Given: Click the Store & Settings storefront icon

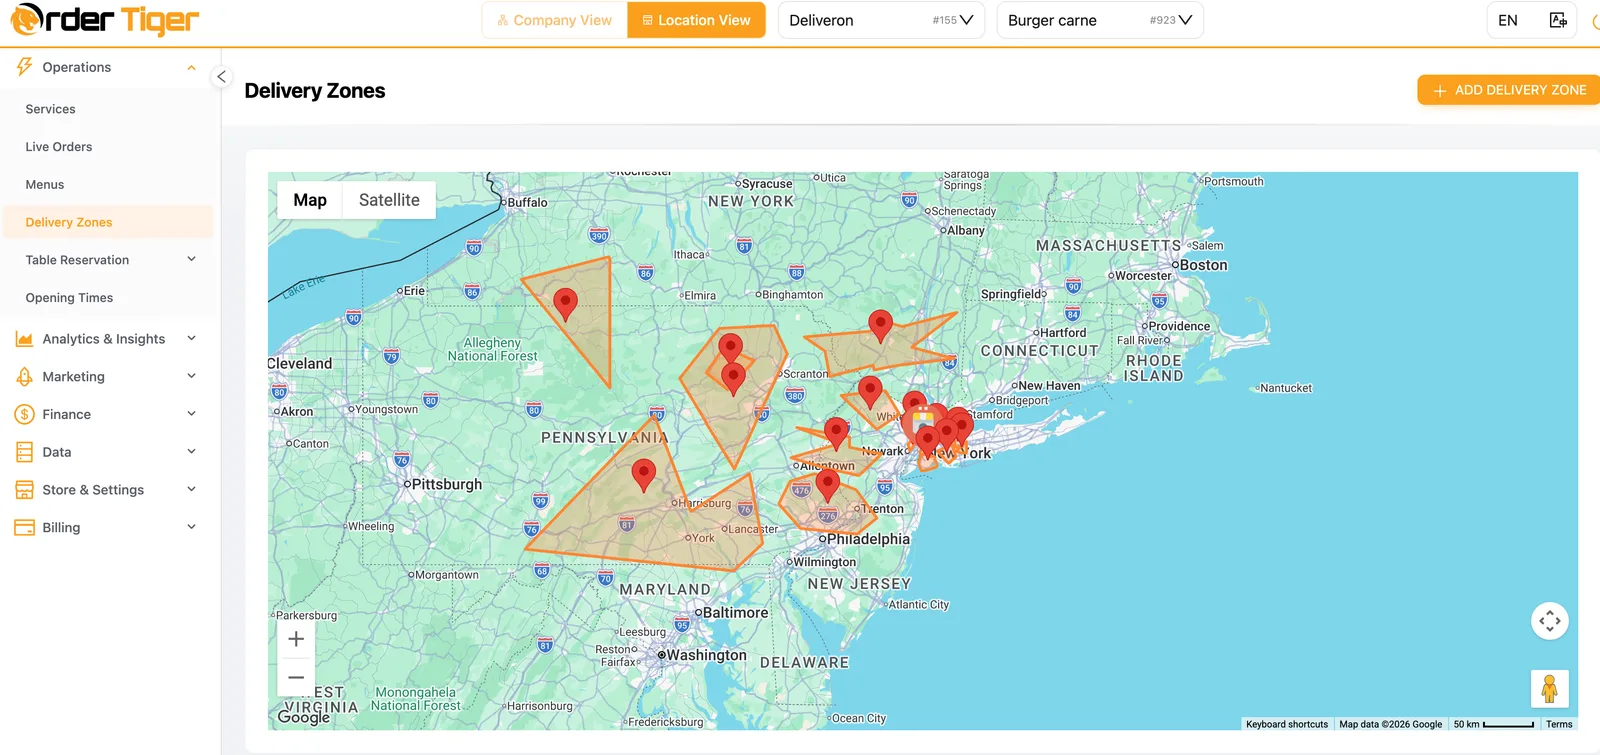Looking at the screenshot, I should pyautogui.click(x=24, y=490).
